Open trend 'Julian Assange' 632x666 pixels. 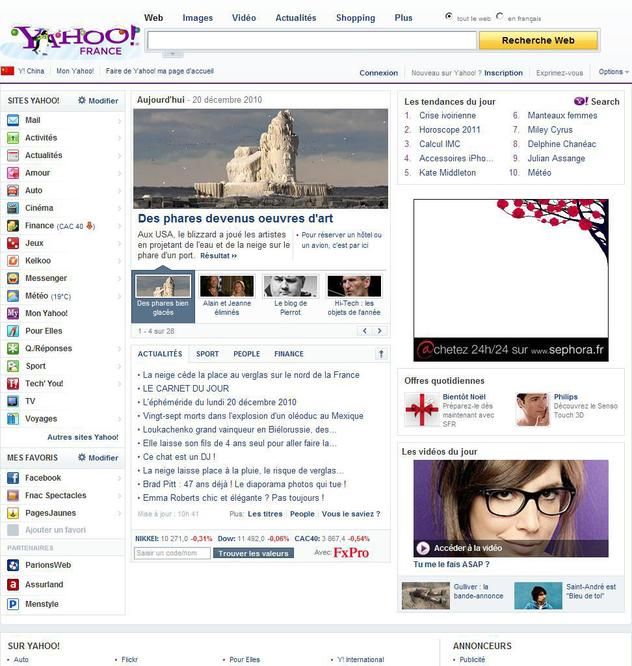point(556,158)
